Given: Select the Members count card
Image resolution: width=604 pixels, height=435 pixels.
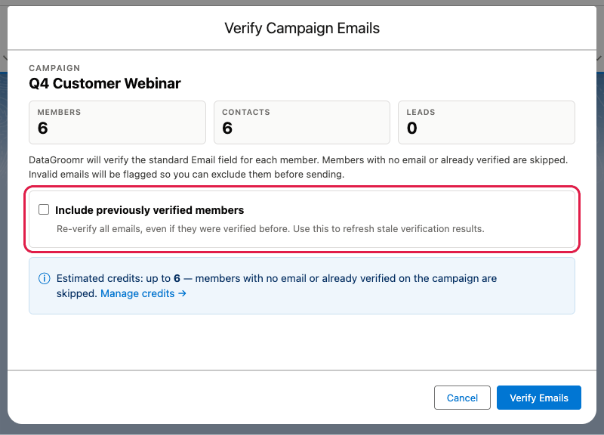Looking at the screenshot, I should point(117,123).
